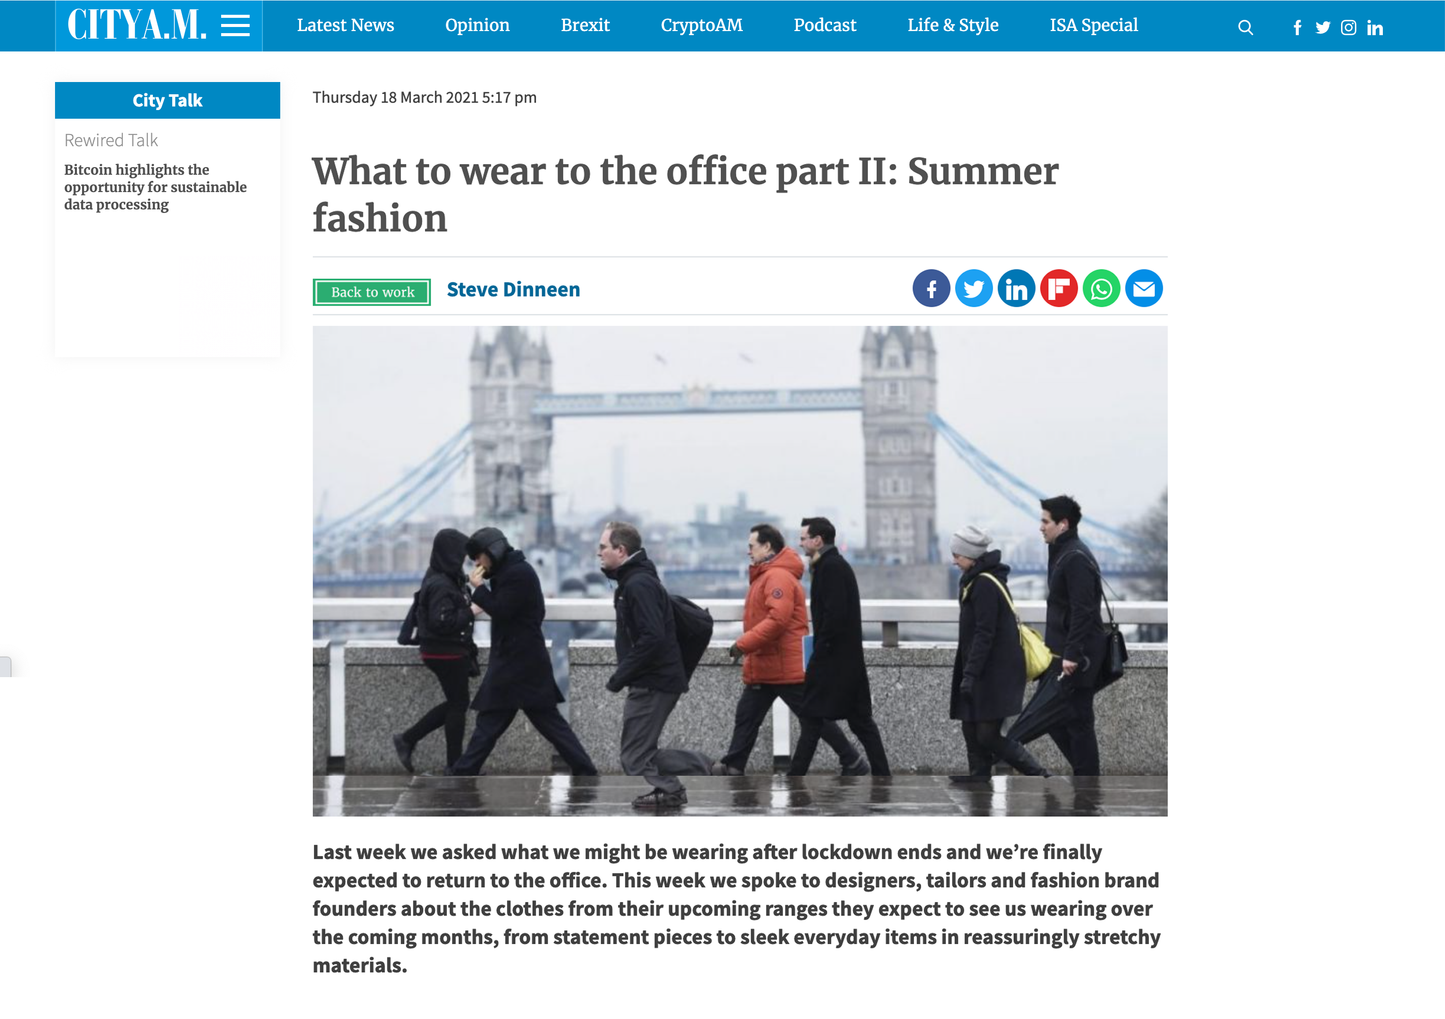1445x1019 pixels.
Task: Share article on LinkedIn
Action: point(1016,289)
